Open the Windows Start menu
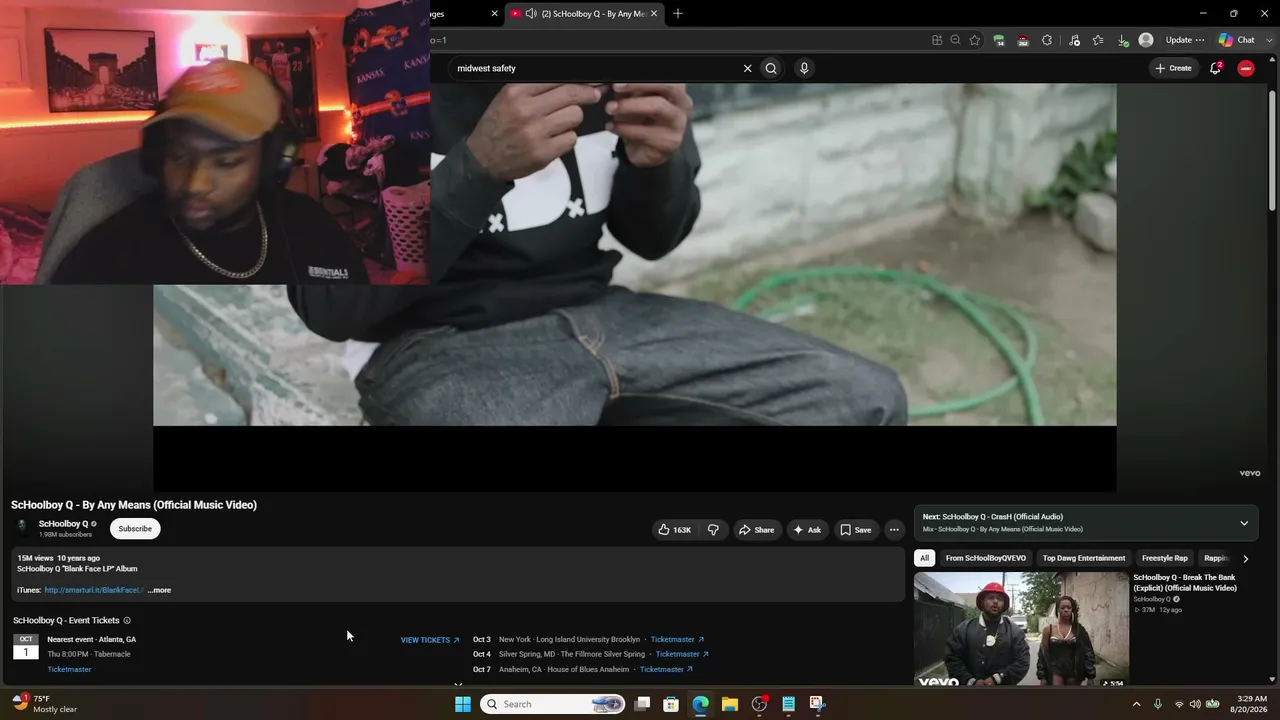 (463, 704)
